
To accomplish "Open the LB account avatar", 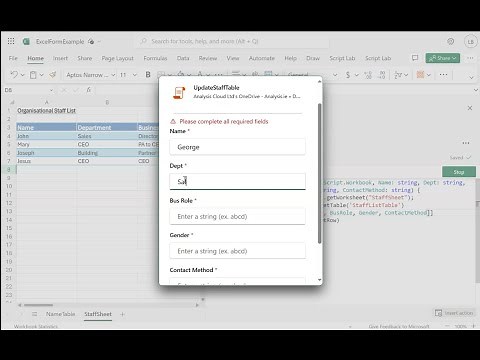I will click(x=471, y=42).
